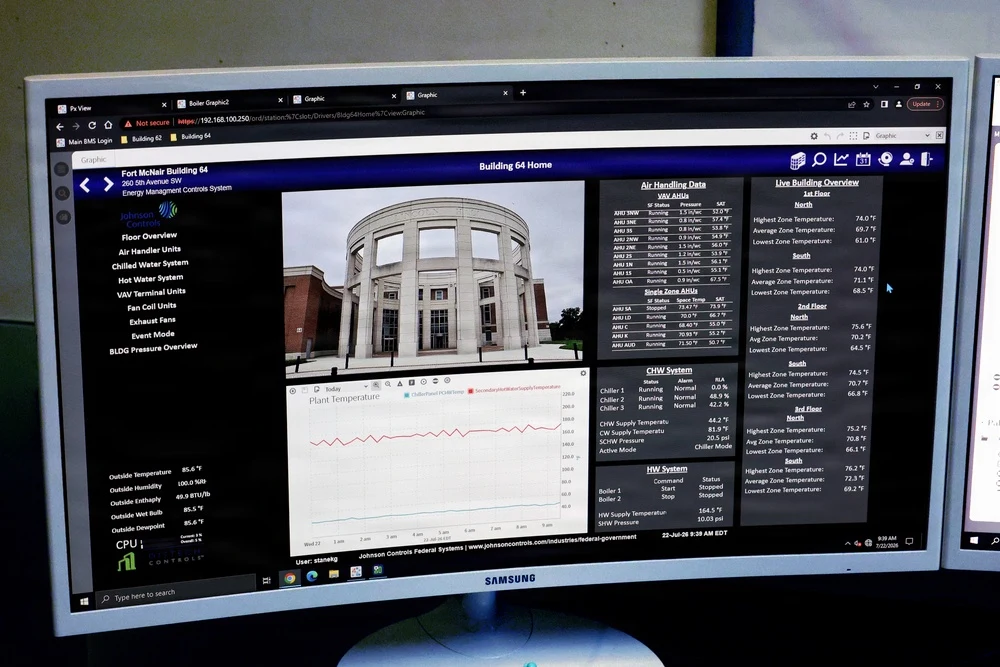
Task: Open a new browser tab with plus
Action: tap(523, 92)
